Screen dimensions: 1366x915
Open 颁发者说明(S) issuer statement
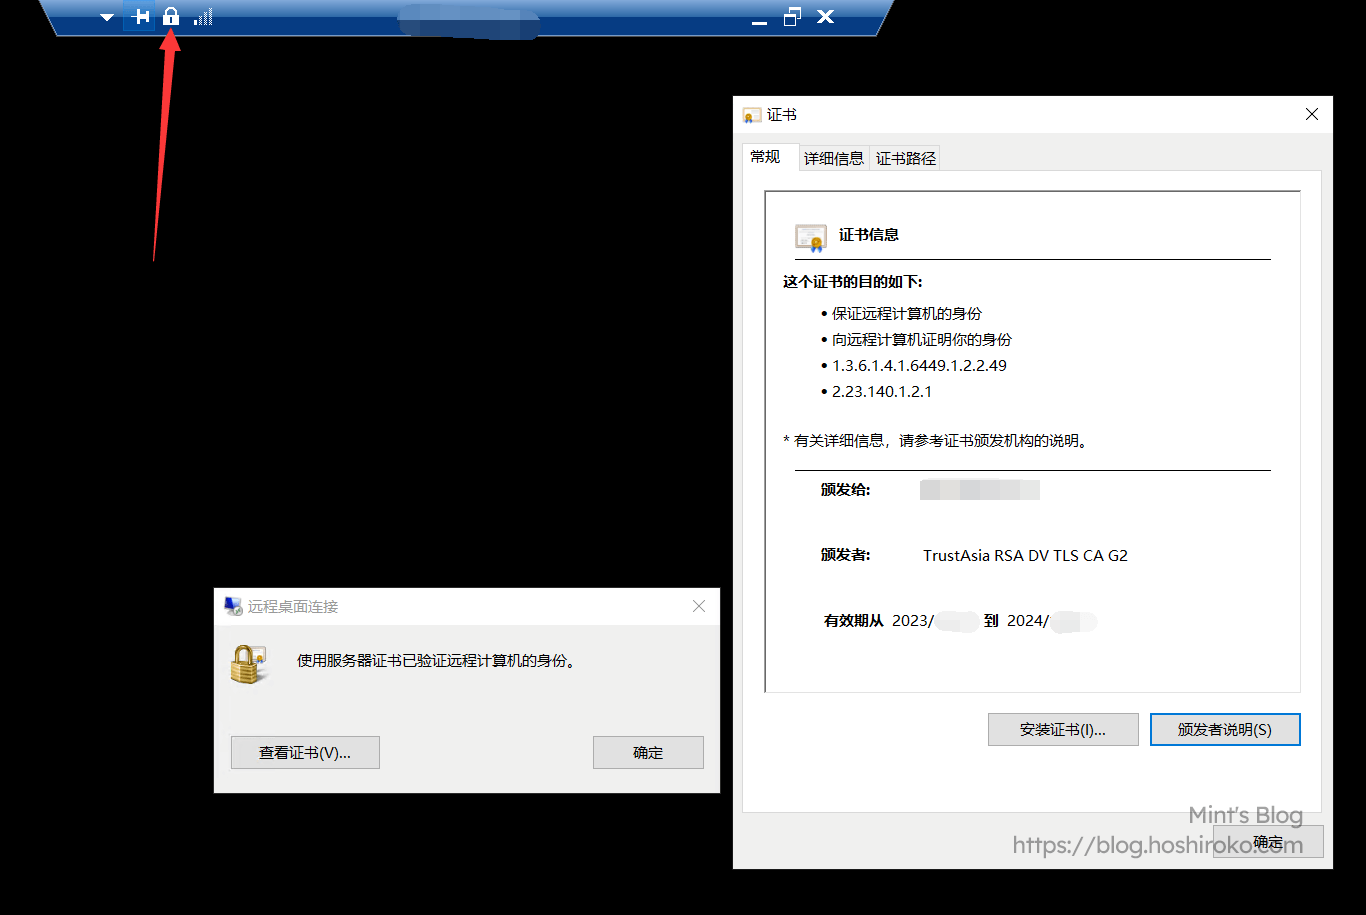point(1224,729)
